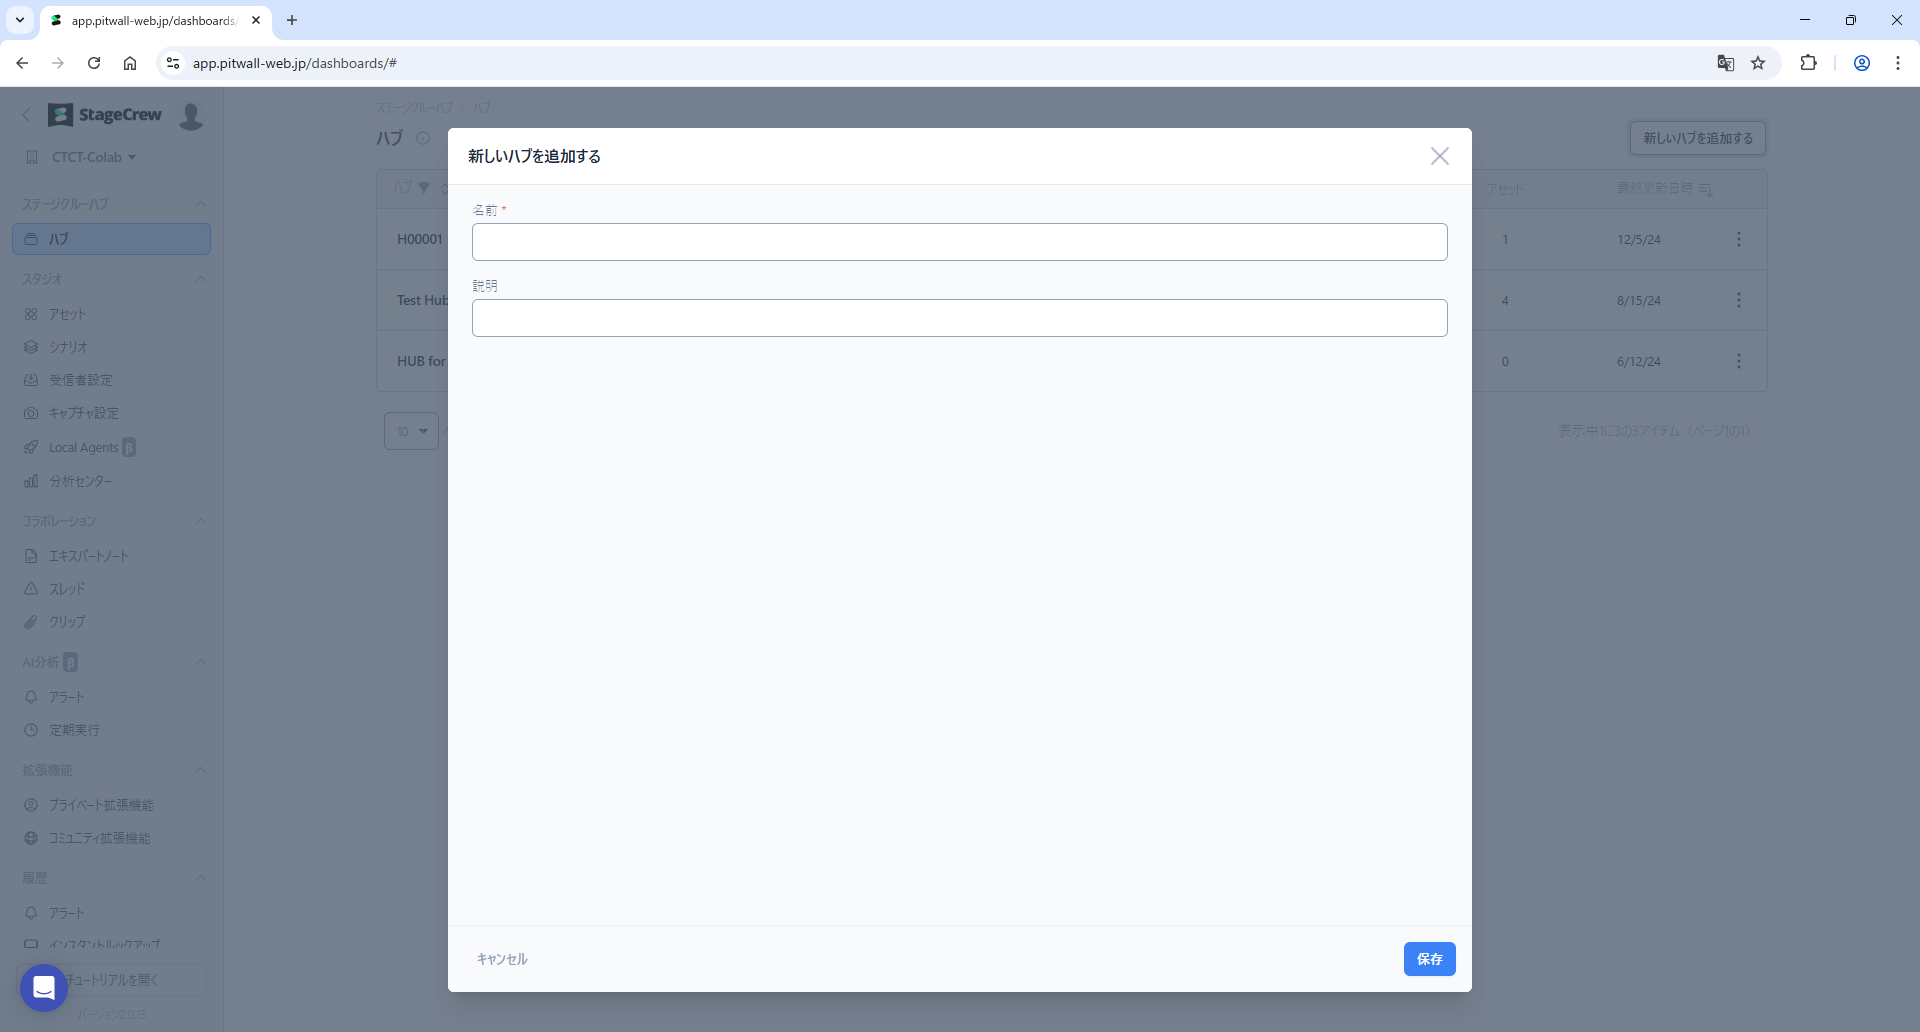Click the 説明 description input field
Image resolution: width=1920 pixels, height=1032 pixels.
click(x=959, y=318)
